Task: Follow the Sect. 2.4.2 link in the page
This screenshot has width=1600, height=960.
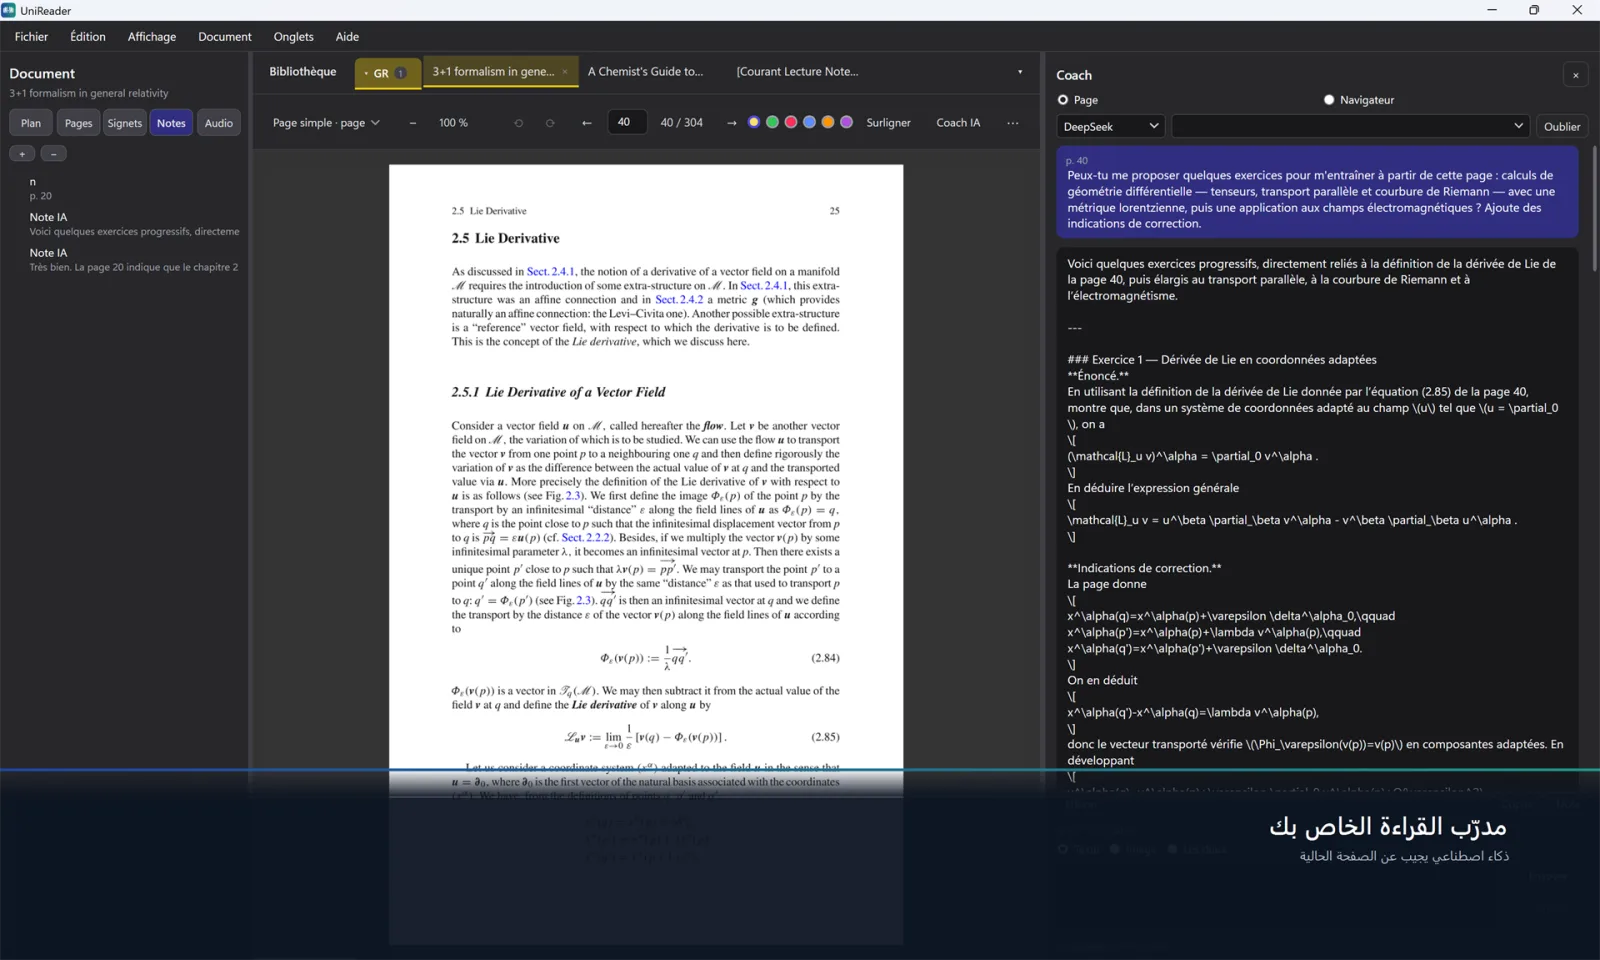Action: [x=679, y=300]
